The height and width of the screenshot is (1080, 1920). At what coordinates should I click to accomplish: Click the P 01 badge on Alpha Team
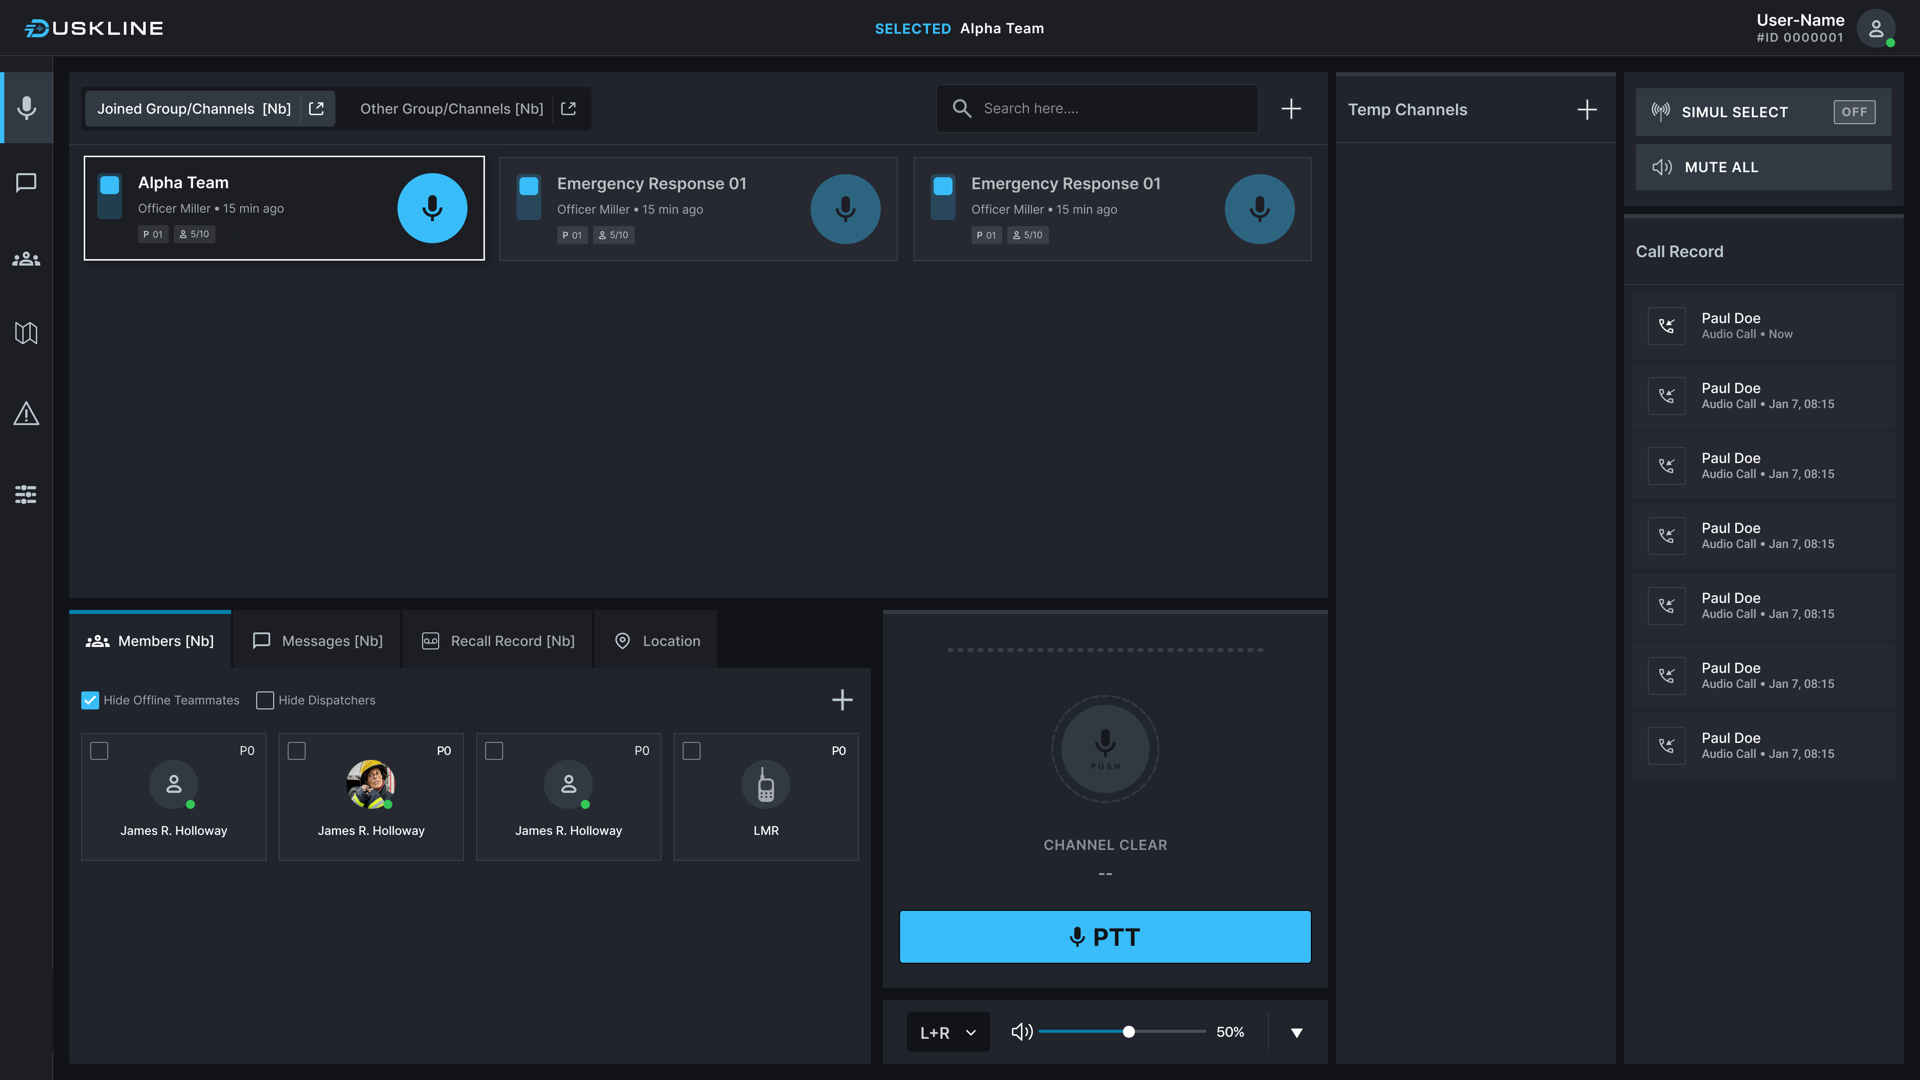coord(153,234)
